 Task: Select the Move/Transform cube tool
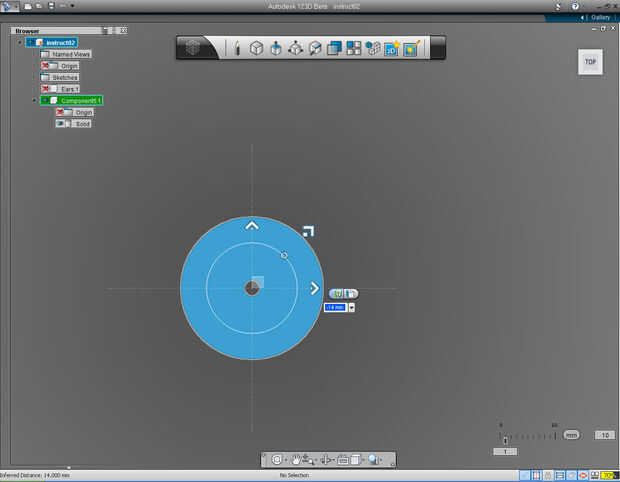point(295,48)
